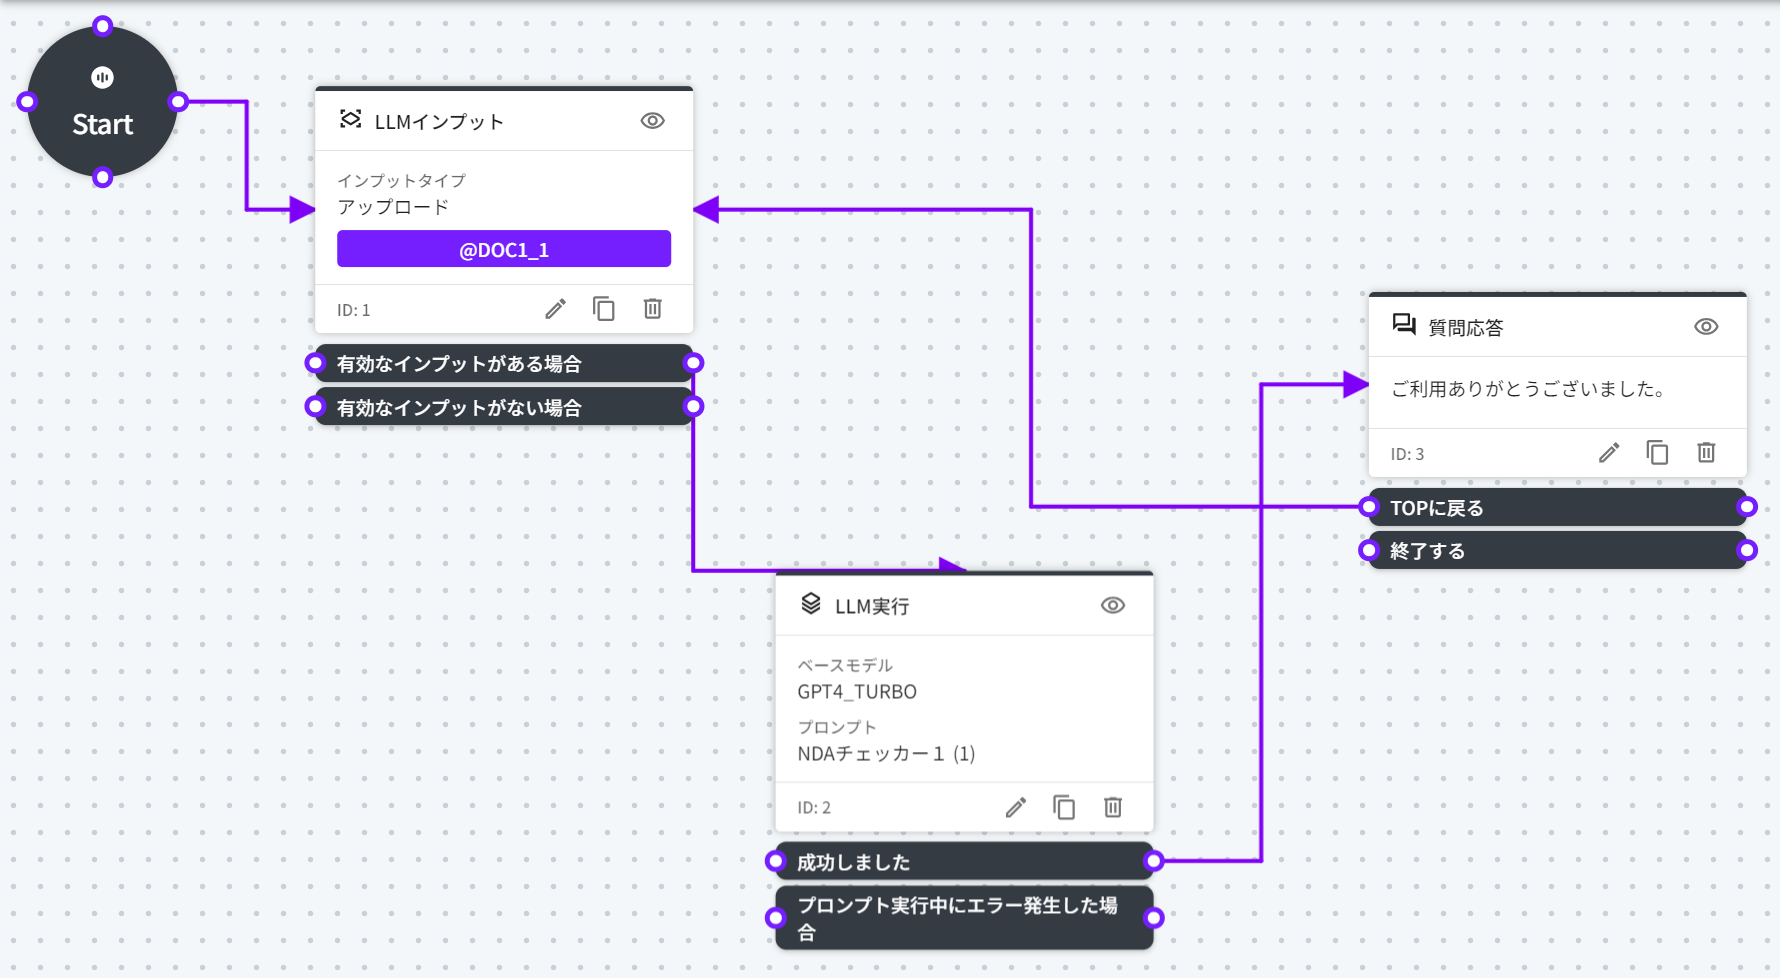Duplicate the LLMインプット node
The height and width of the screenshot is (978, 1780).
click(x=604, y=309)
